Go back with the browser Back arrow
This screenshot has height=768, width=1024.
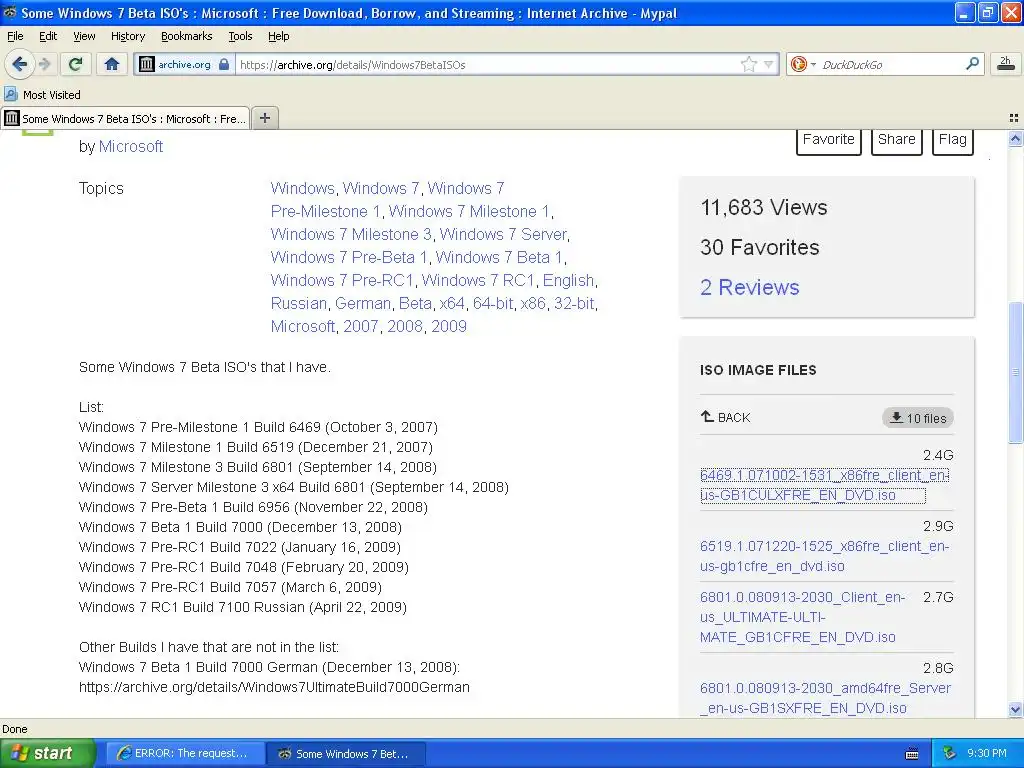tap(19, 64)
